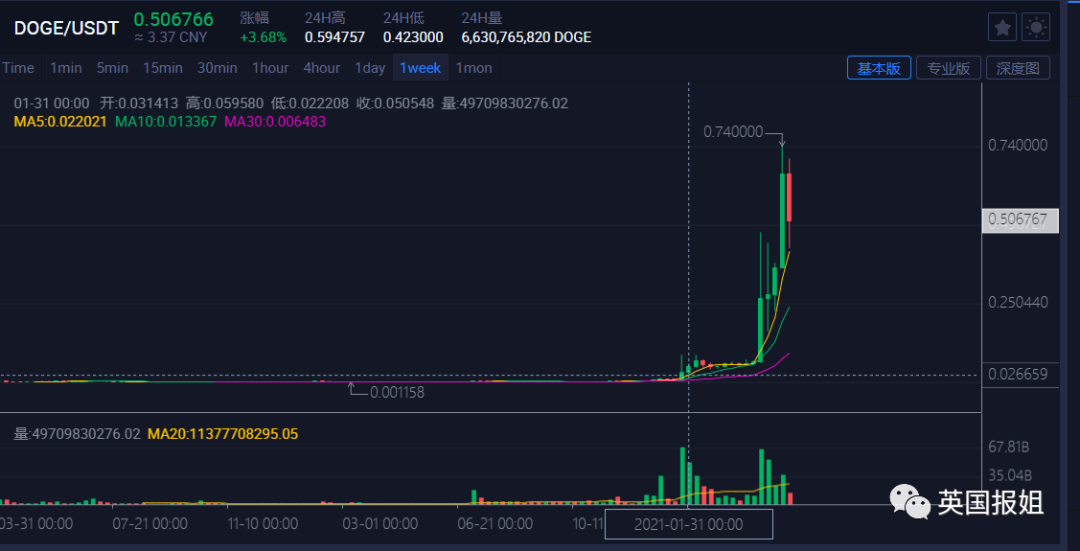The image size is (1080, 551).
Task: Click the 24H high value 0.594757
Action: [x=335, y=37]
